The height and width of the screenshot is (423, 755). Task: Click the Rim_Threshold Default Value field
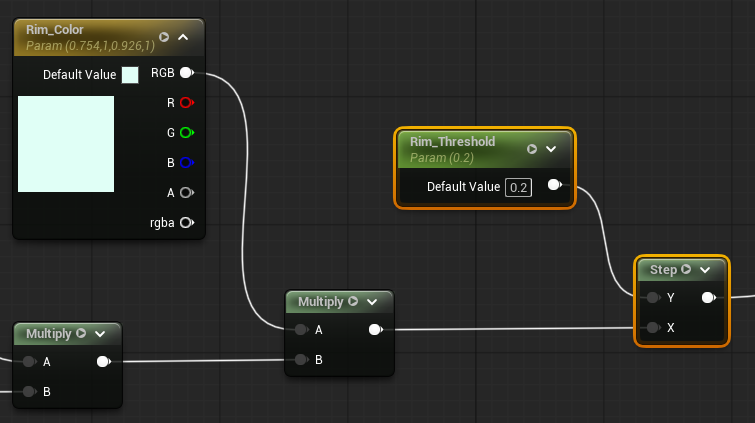point(518,187)
